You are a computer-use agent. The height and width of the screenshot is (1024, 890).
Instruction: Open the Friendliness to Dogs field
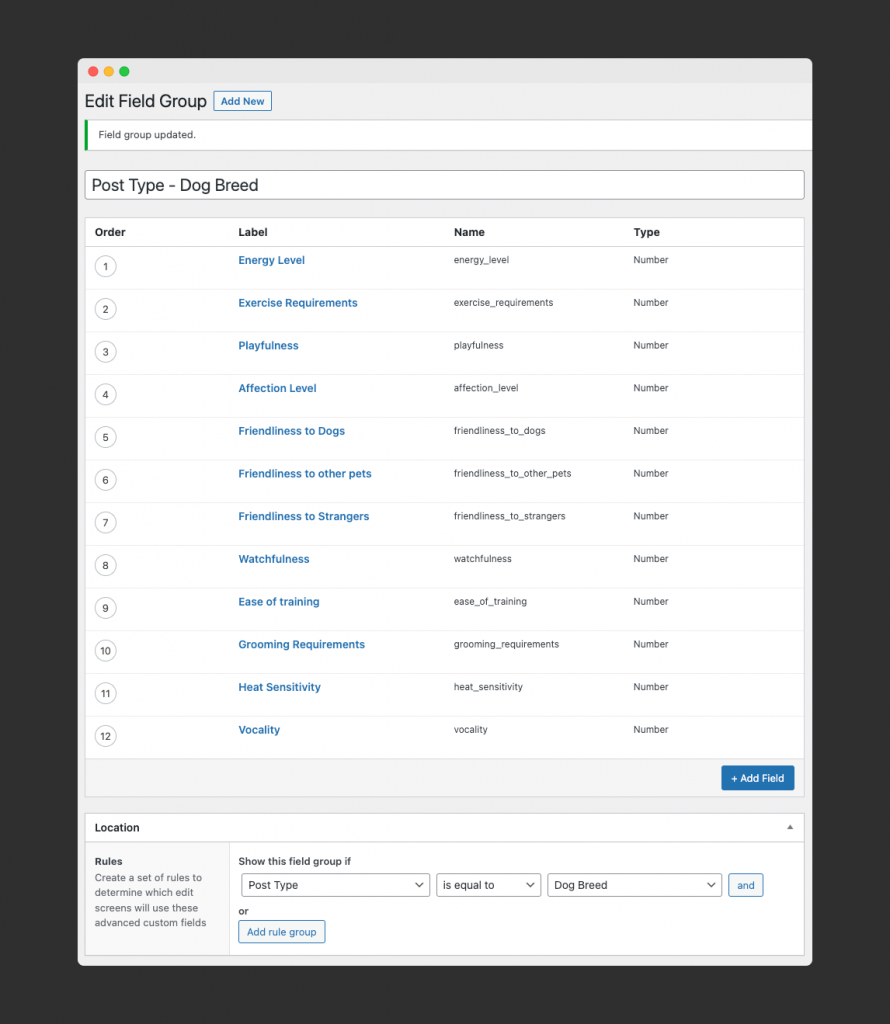[291, 431]
